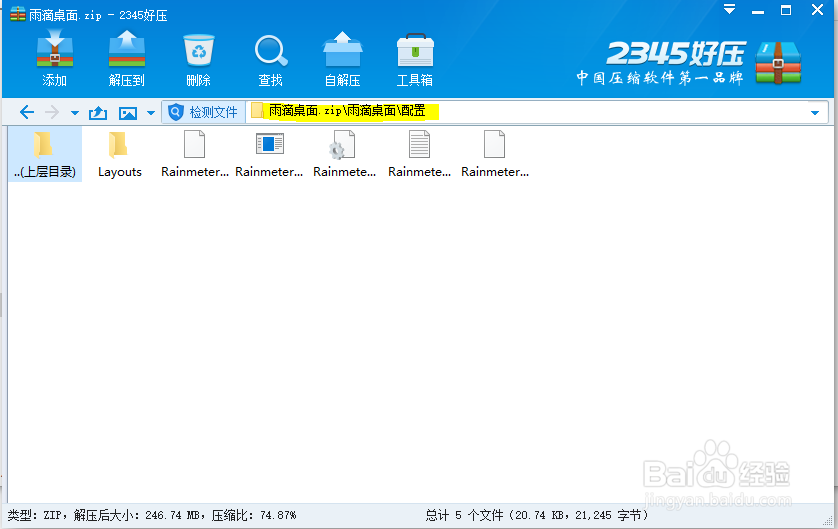Select the Layouts folder
Viewport: 838px width, 529px height.
point(120,154)
